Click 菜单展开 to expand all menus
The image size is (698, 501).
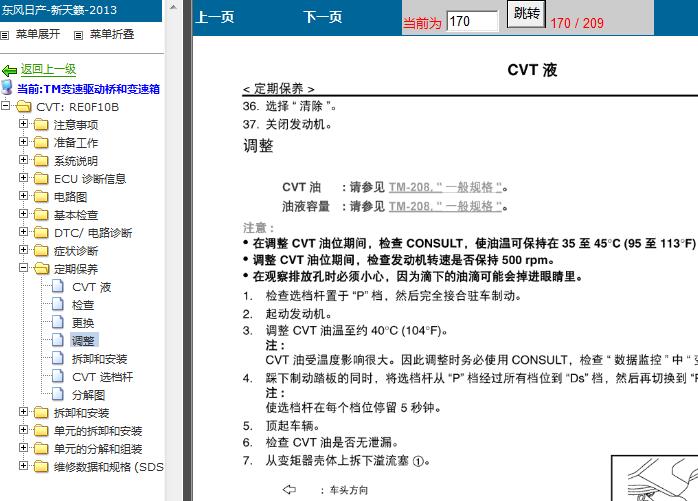tap(38, 35)
